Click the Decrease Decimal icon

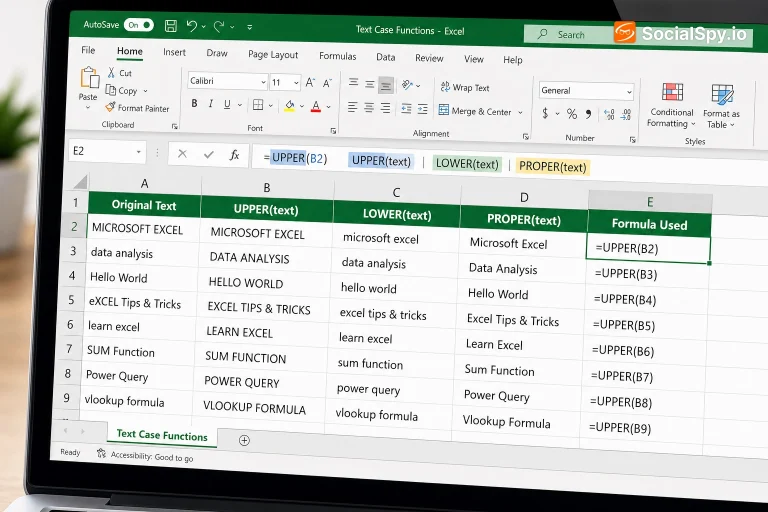tap(626, 115)
